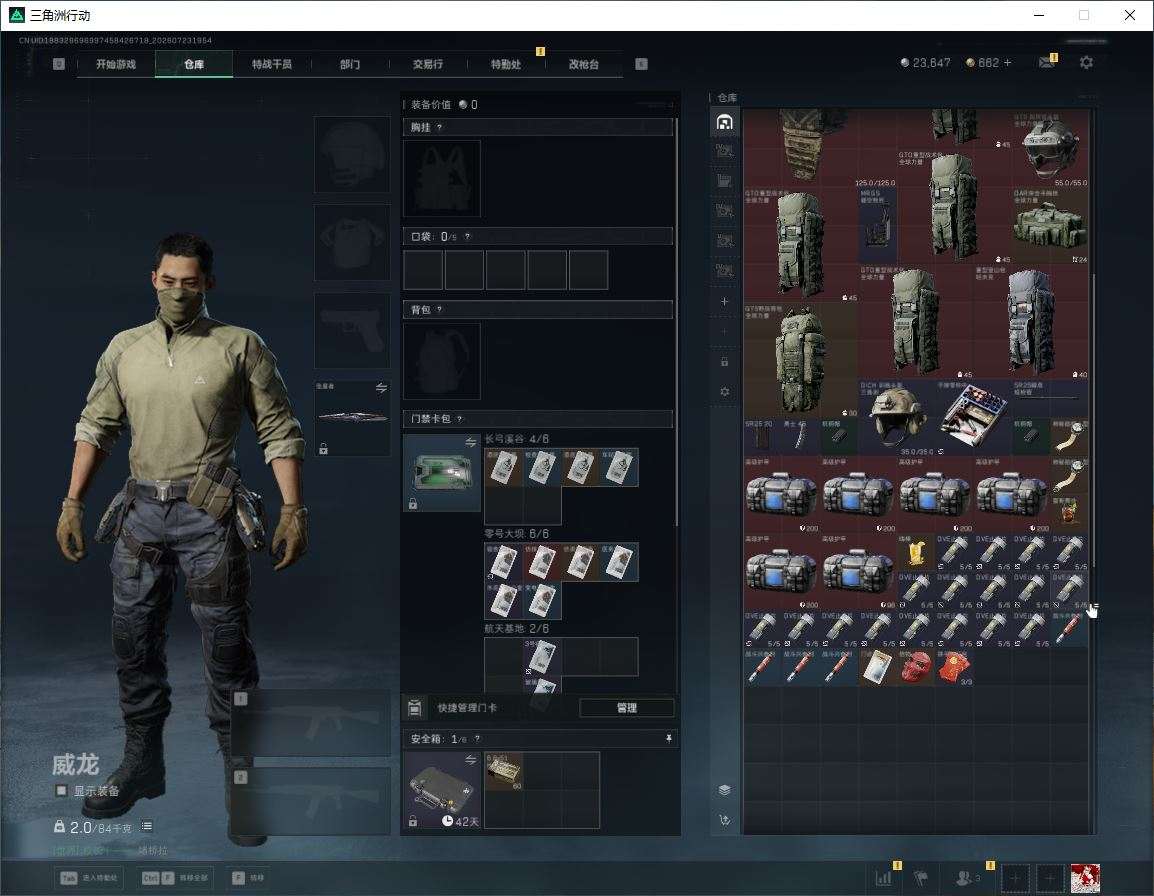Screen dimensions: 1154x896
Task: Open settings gear in top bar
Action: pyautogui.click(x=1086, y=63)
